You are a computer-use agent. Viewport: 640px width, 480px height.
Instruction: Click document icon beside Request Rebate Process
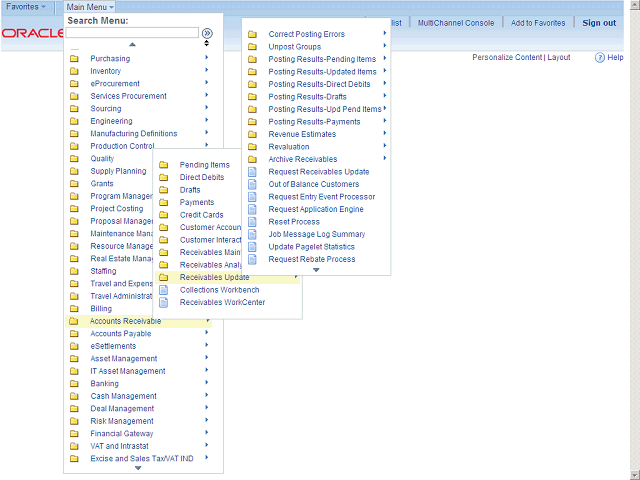pos(252,259)
